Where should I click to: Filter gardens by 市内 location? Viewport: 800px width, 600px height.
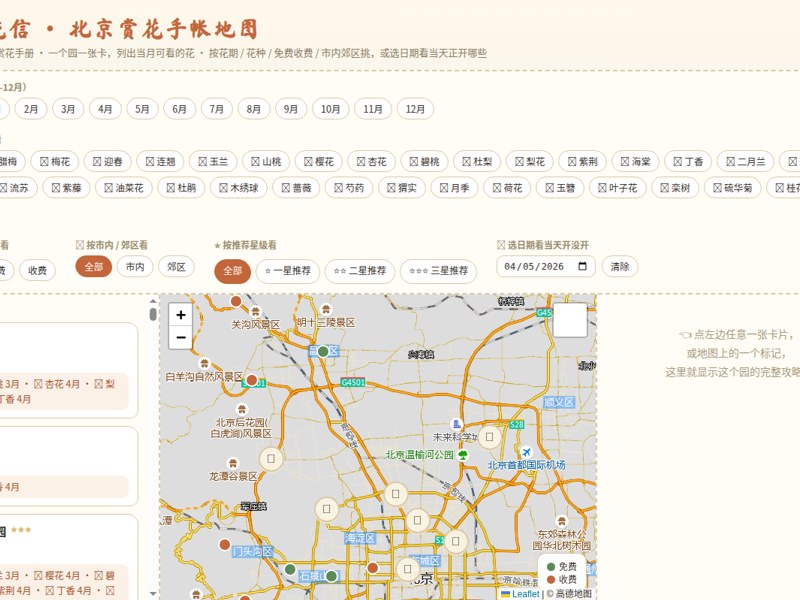click(135, 267)
